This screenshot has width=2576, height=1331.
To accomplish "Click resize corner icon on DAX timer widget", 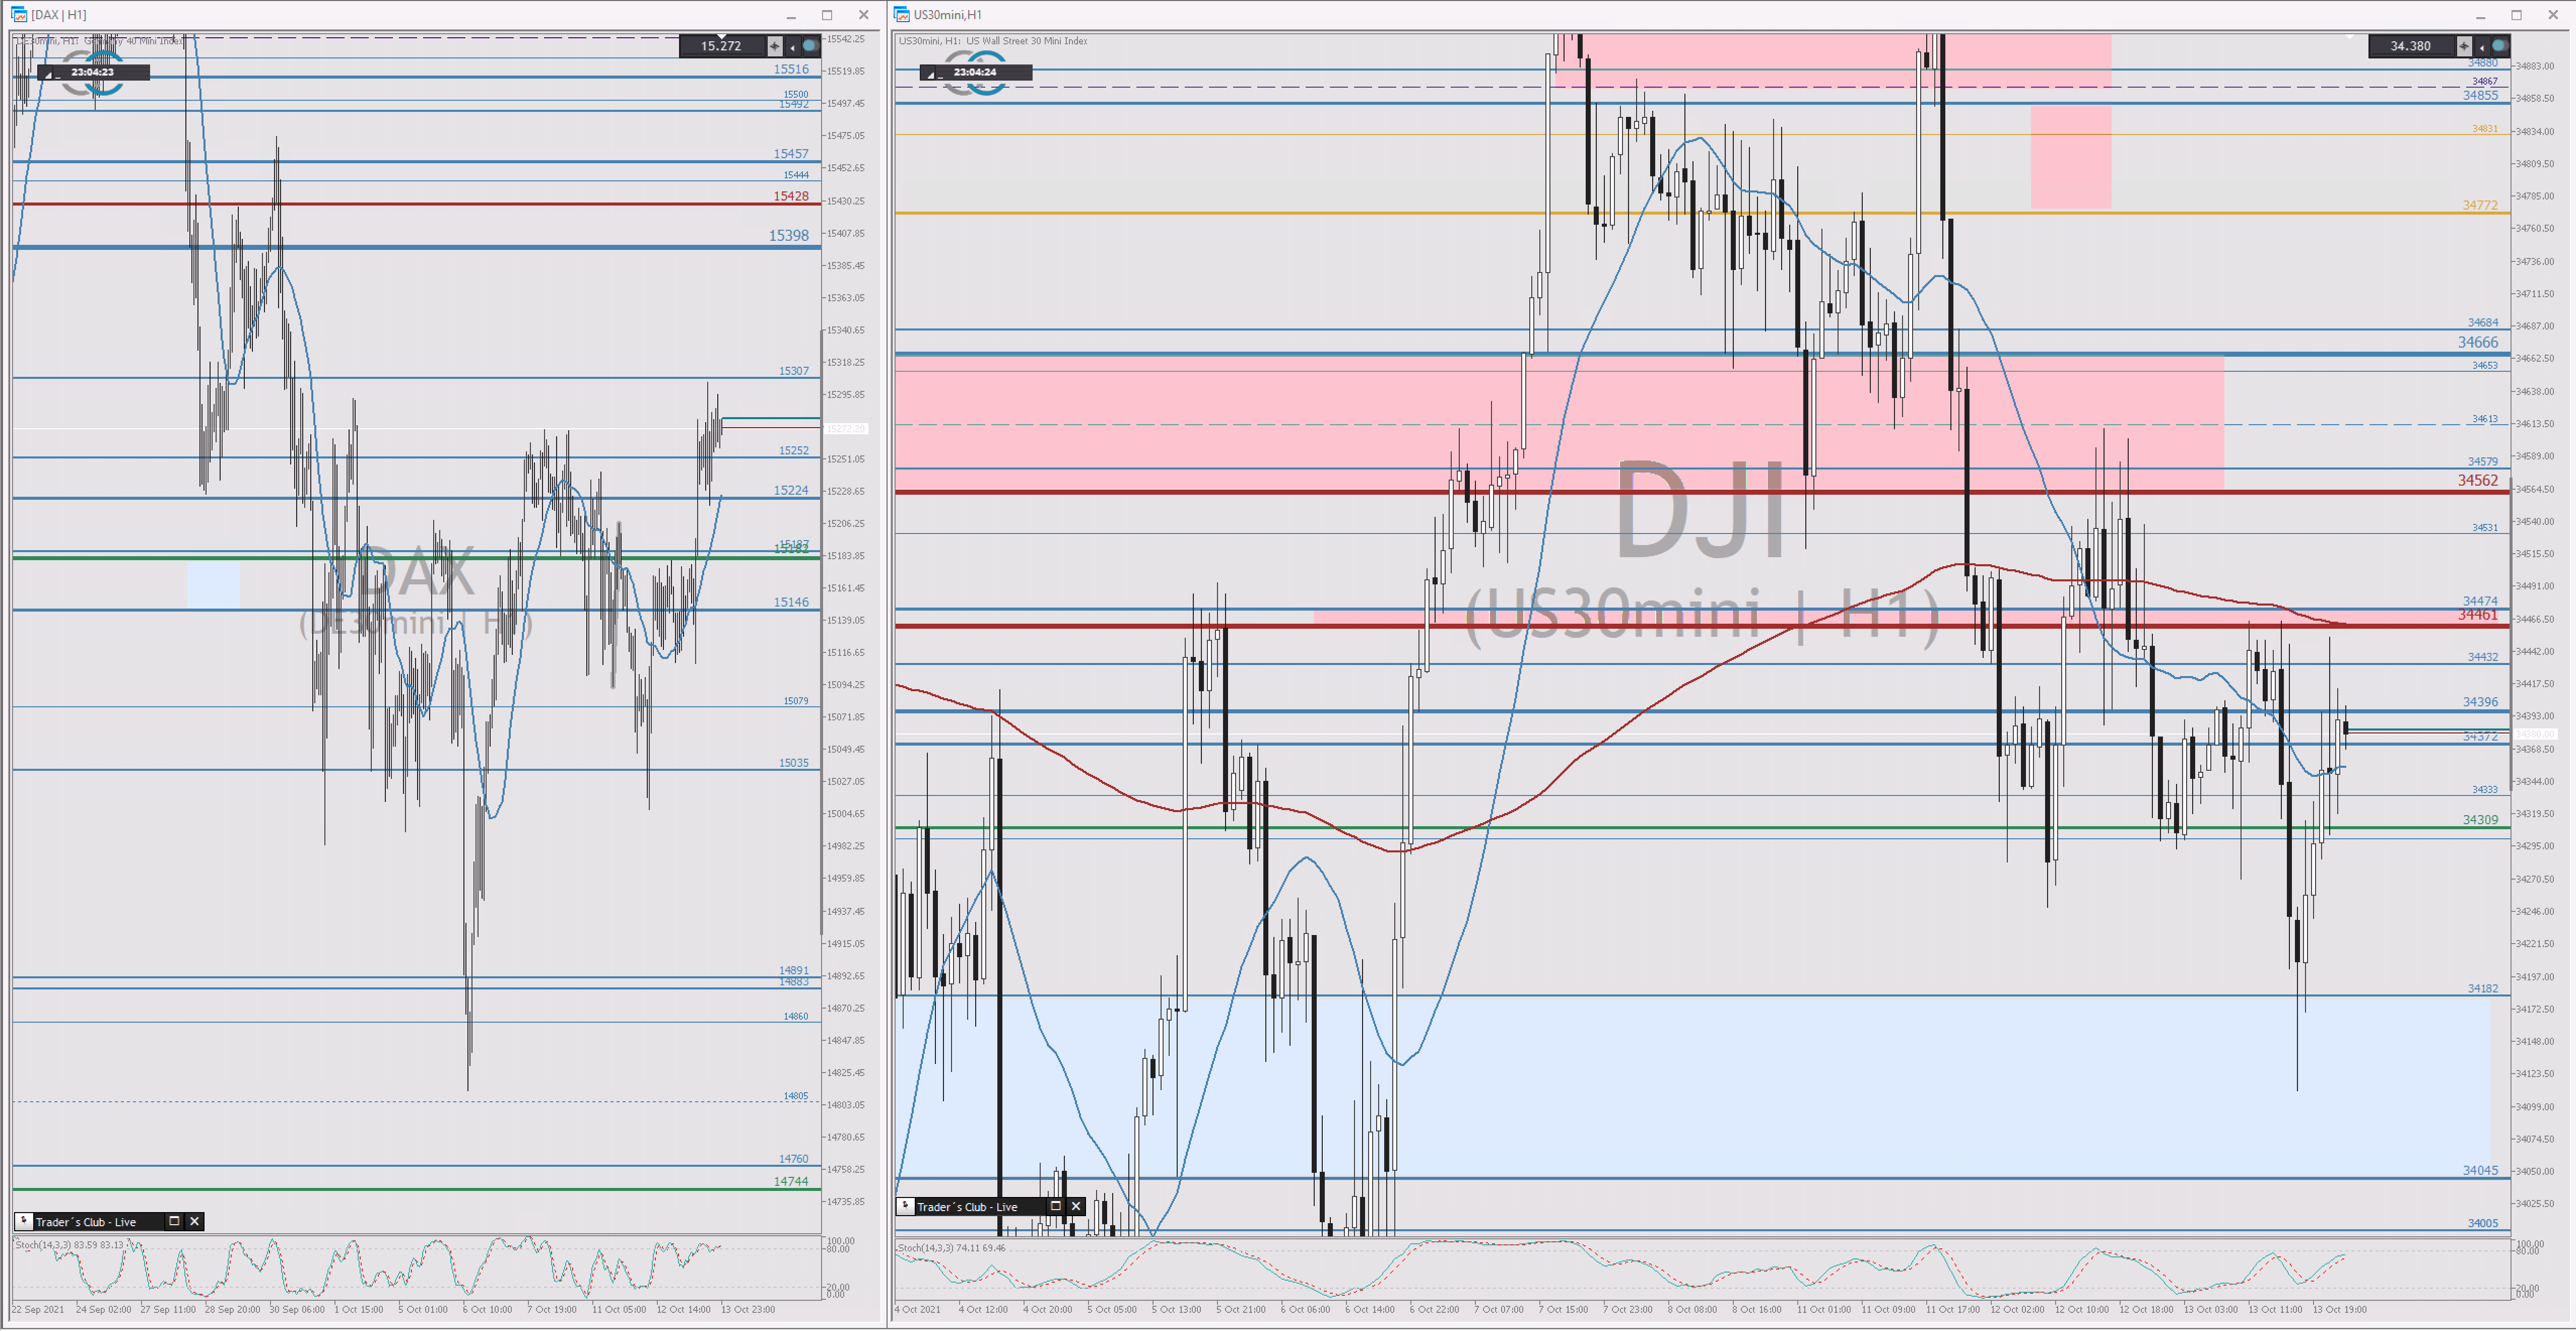I will click(x=46, y=73).
